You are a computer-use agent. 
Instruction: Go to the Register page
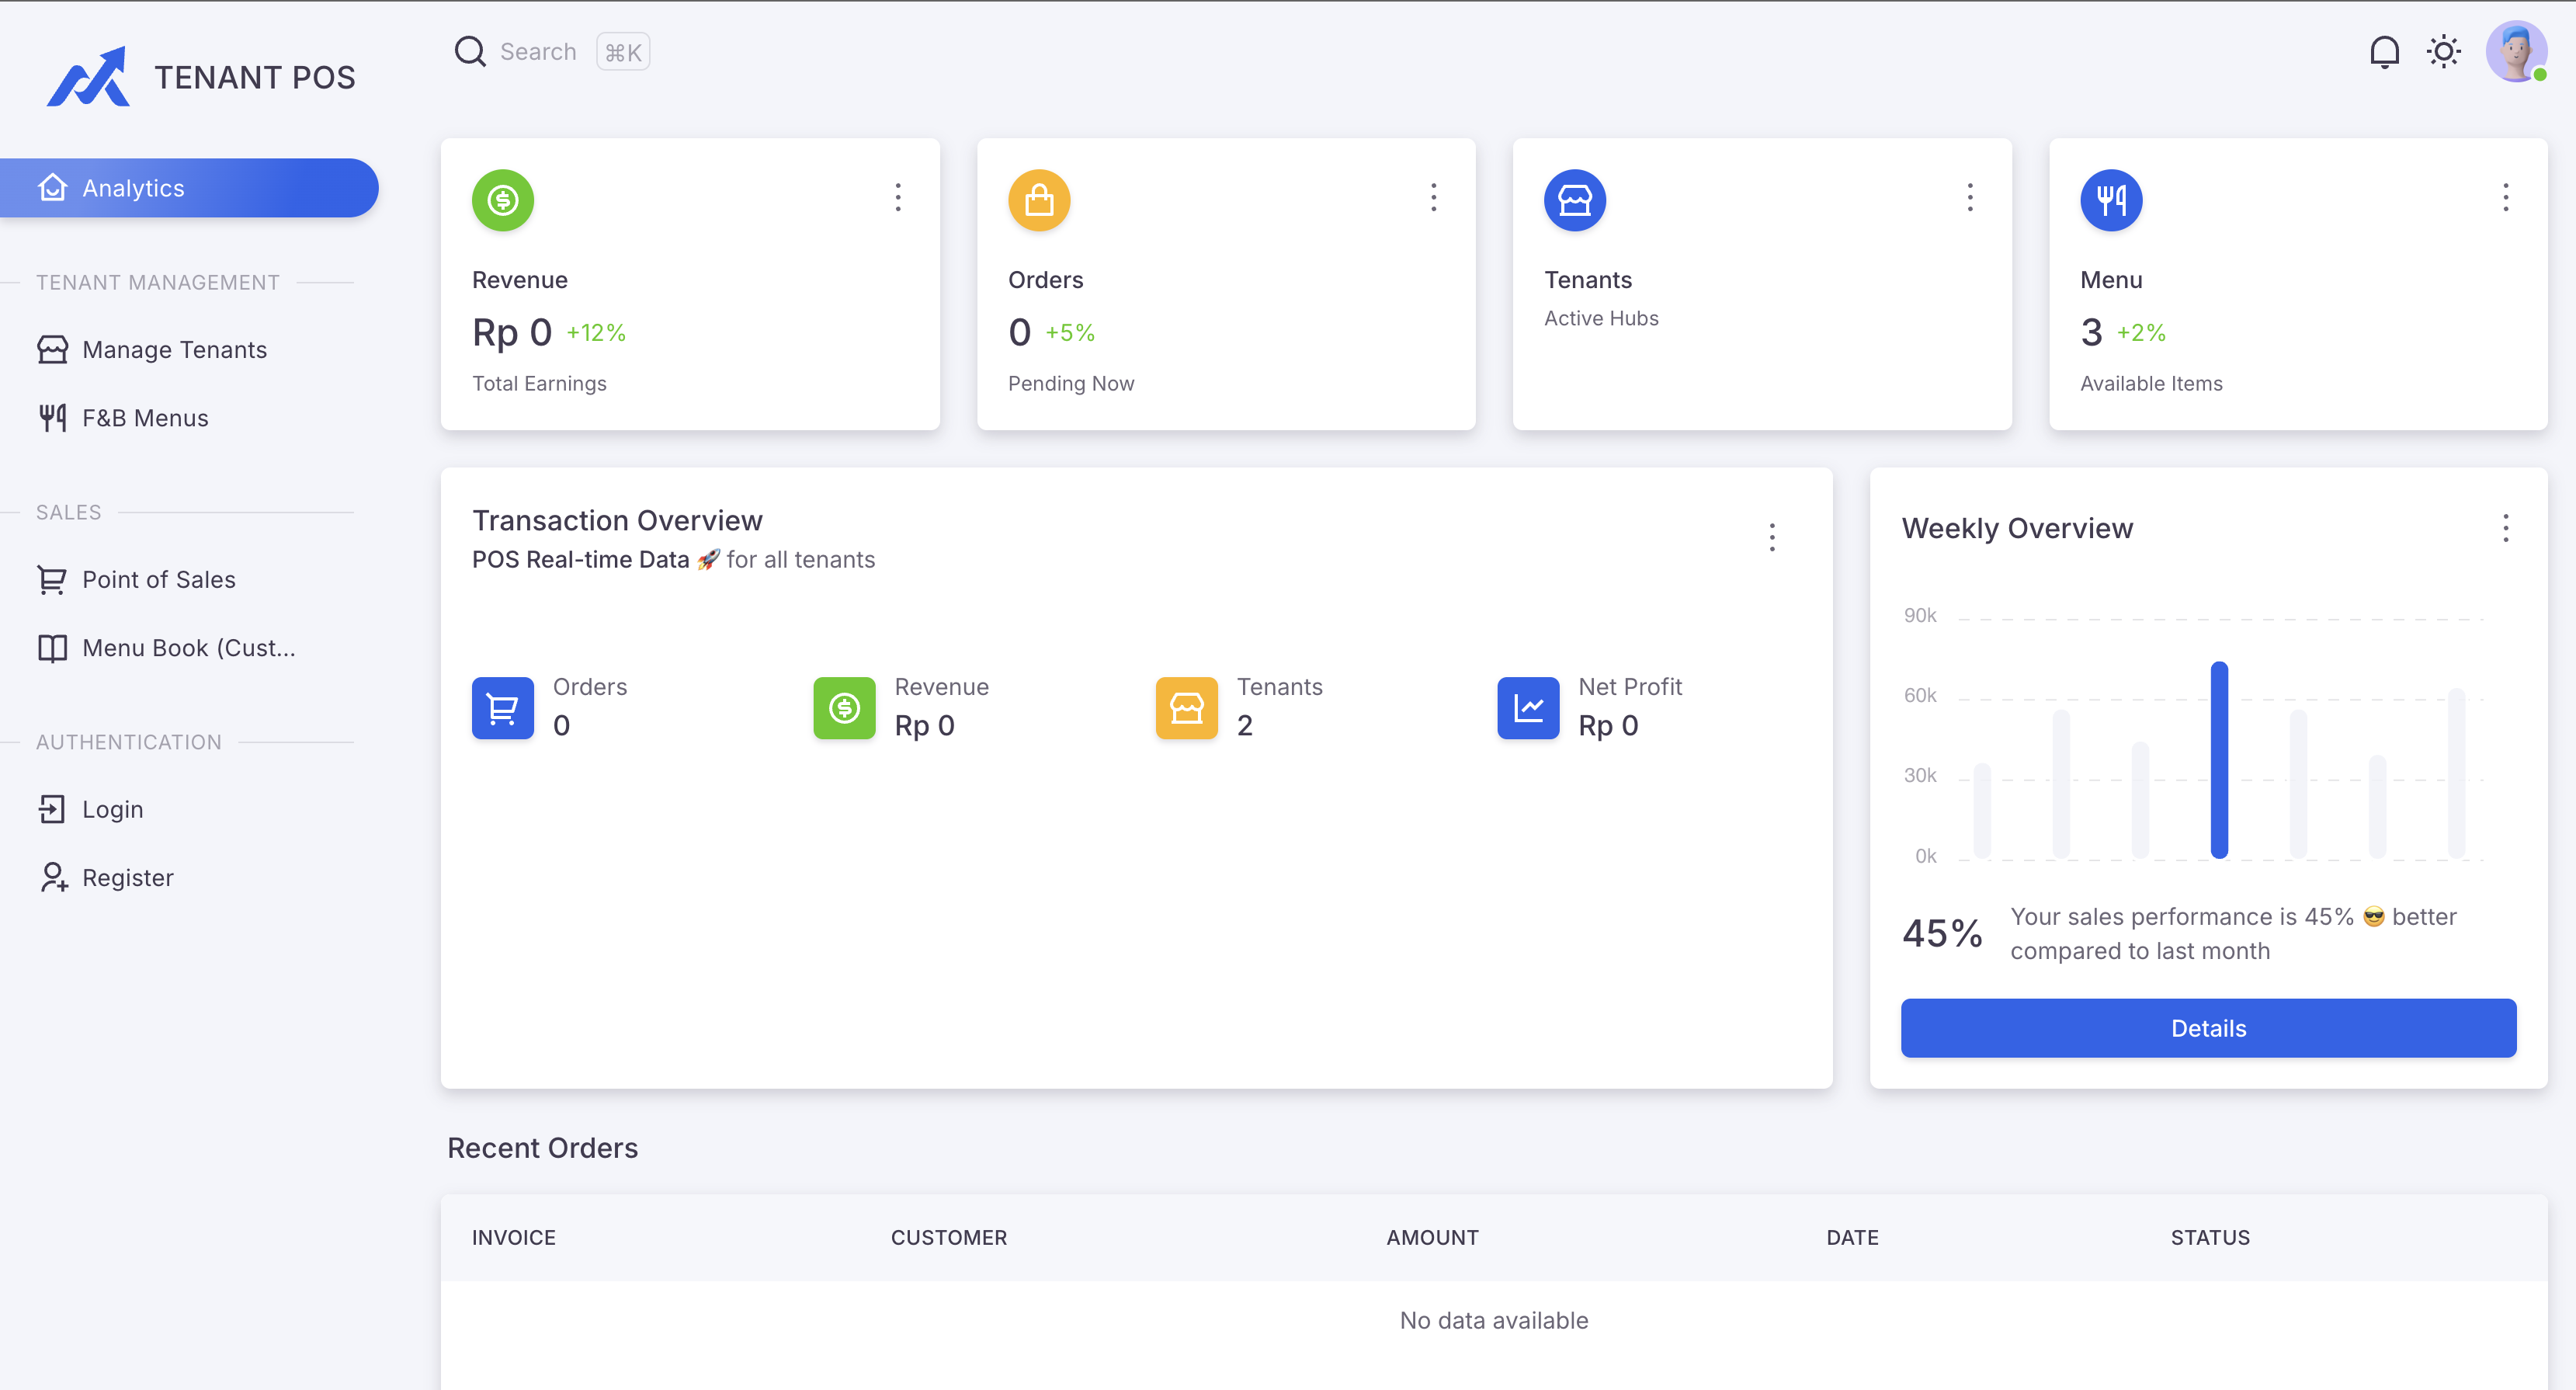point(189,877)
